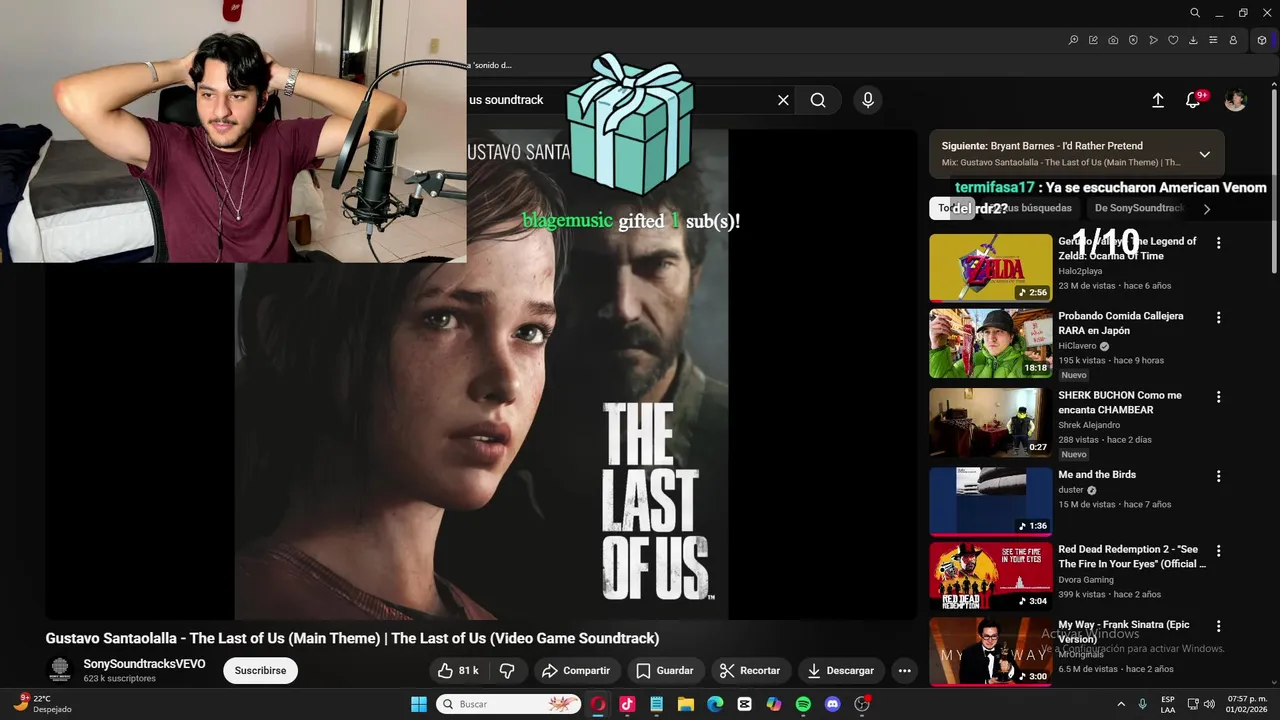Open the YouTube account avatar menu
This screenshot has height=720, width=1280.
pyautogui.click(x=1236, y=100)
